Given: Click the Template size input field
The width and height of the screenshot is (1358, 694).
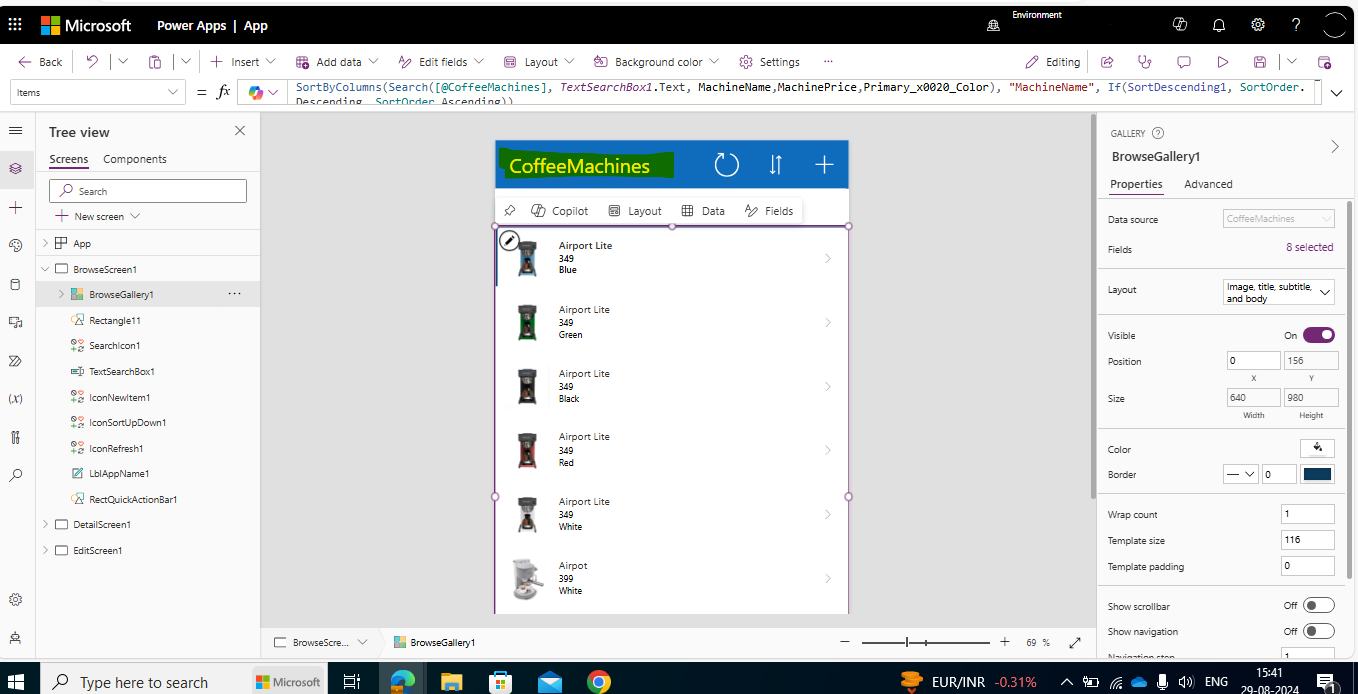Looking at the screenshot, I should (x=1308, y=540).
